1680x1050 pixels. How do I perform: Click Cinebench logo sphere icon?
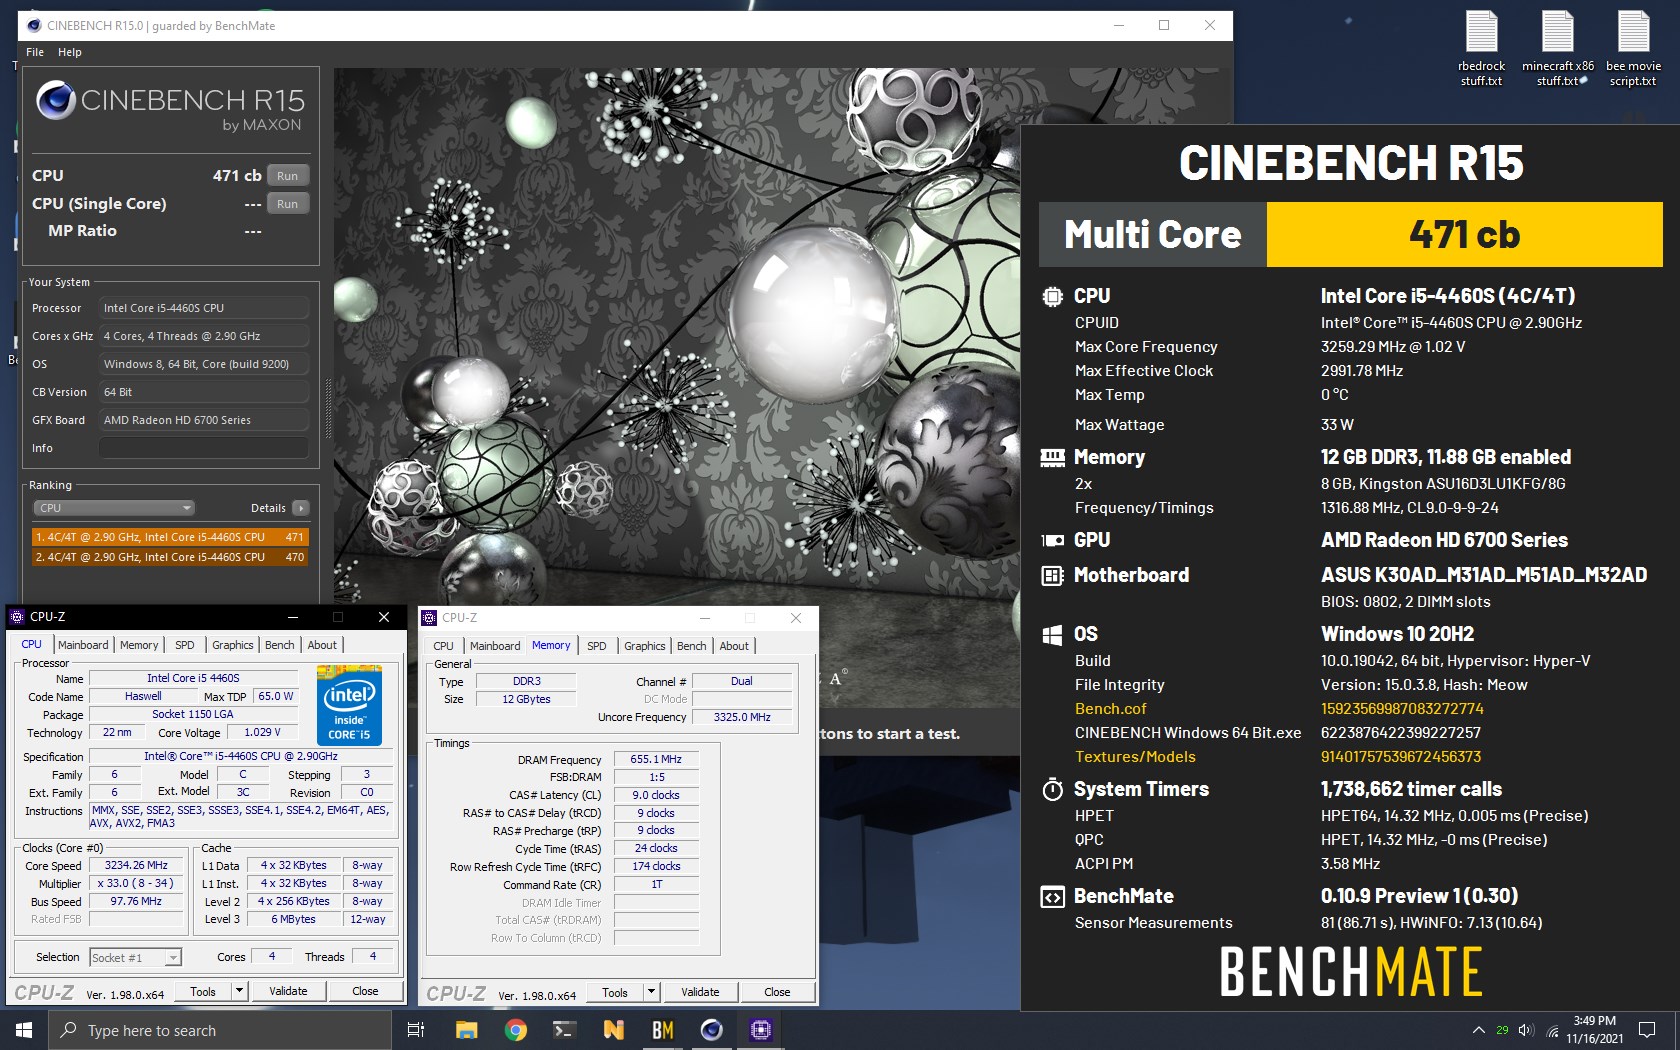[x=56, y=101]
